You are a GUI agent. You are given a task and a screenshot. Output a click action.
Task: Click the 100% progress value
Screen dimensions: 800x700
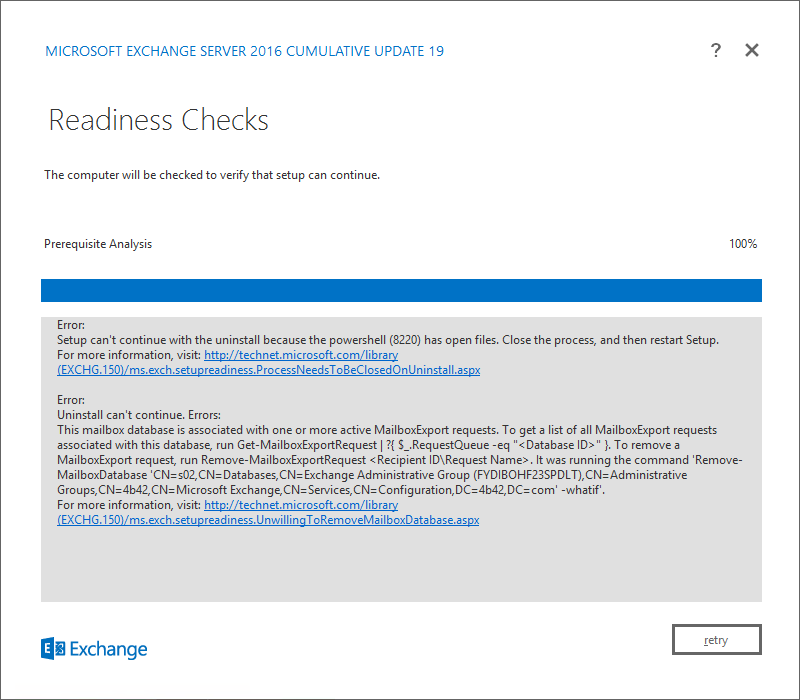(x=742, y=244)
